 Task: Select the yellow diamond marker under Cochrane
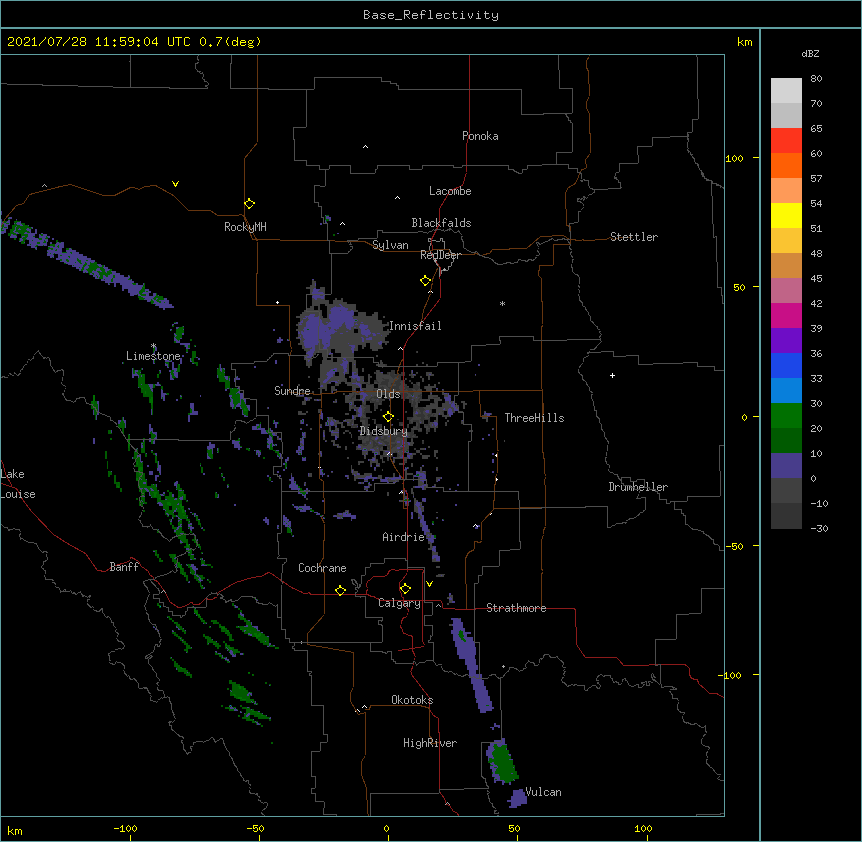pyautogui.click(x=340, y=590)
